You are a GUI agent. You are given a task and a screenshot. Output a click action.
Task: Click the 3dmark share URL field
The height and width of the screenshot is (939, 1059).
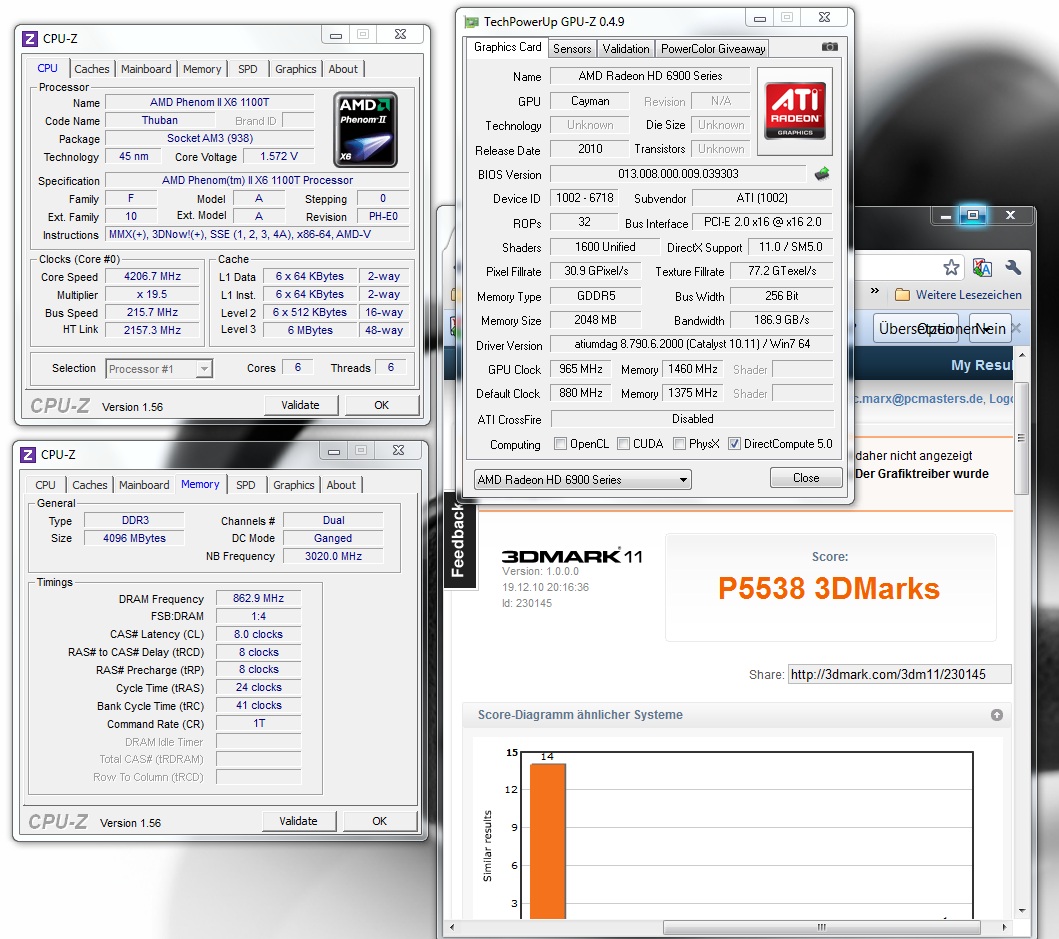tap(899, 674)
